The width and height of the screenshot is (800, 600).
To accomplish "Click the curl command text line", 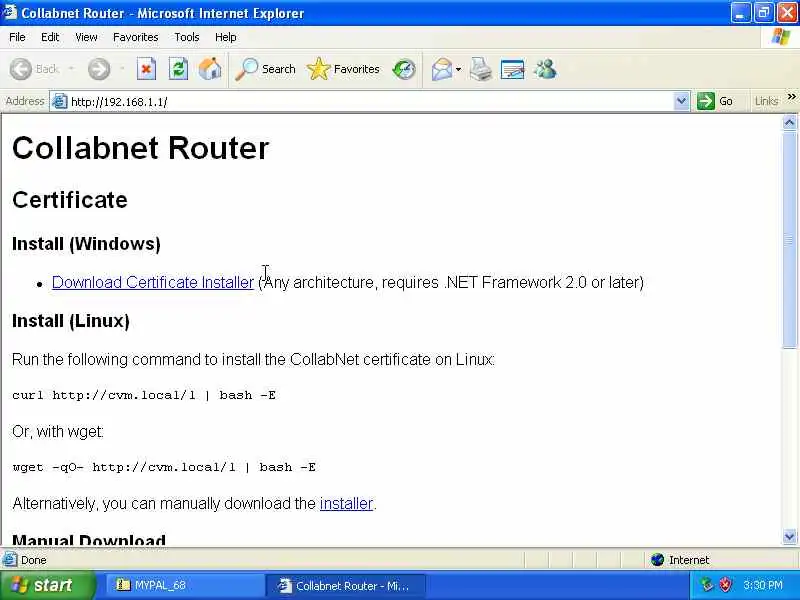I will (144, 395).
